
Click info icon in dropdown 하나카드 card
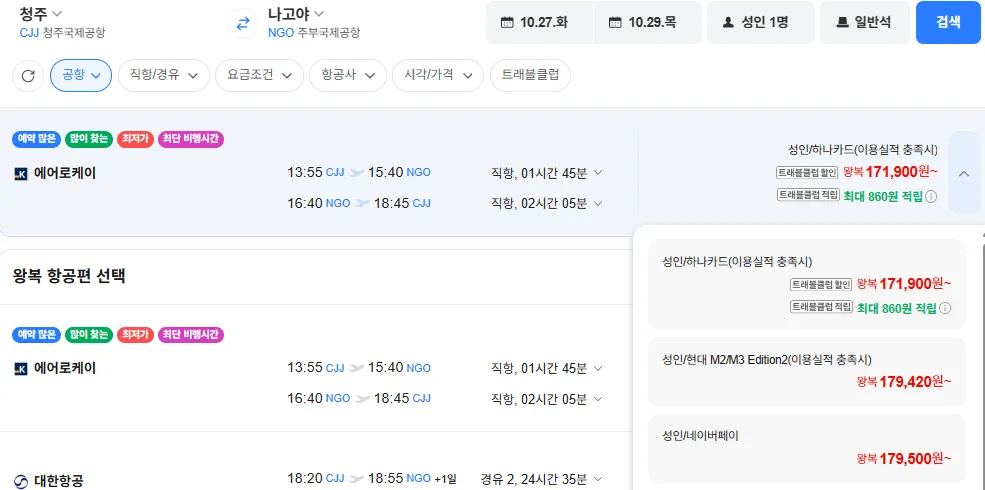(x=945, y=308)
